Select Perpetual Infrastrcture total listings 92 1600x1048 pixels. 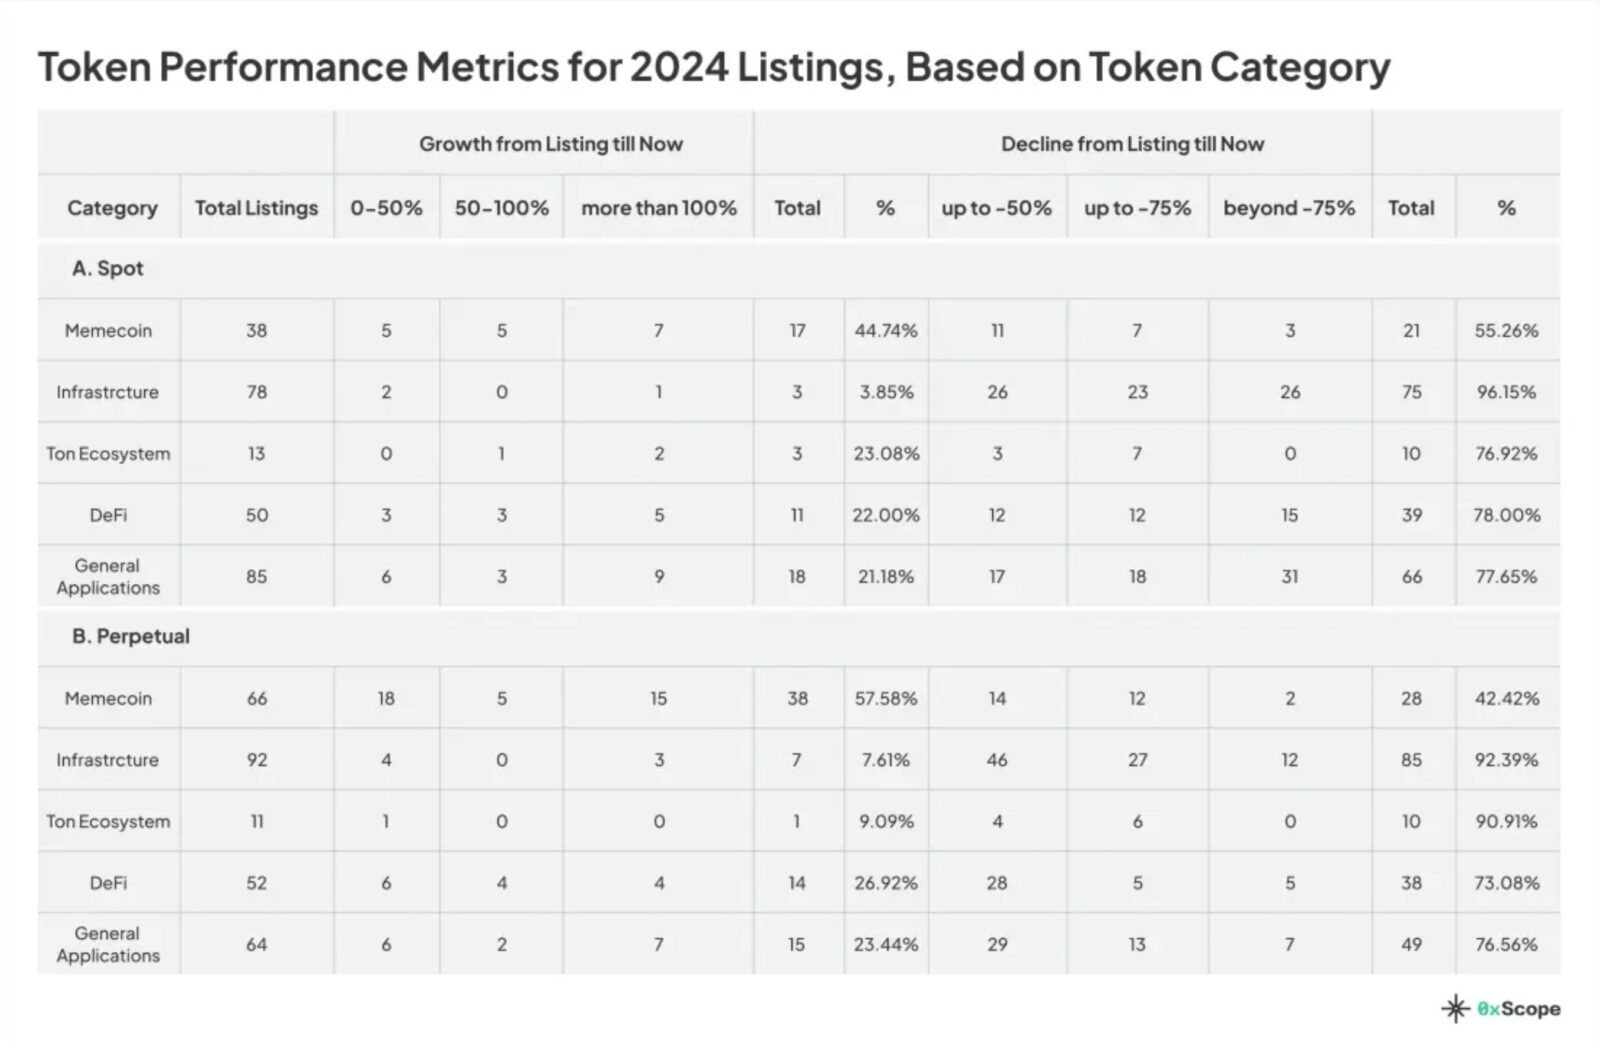point(257,760)
